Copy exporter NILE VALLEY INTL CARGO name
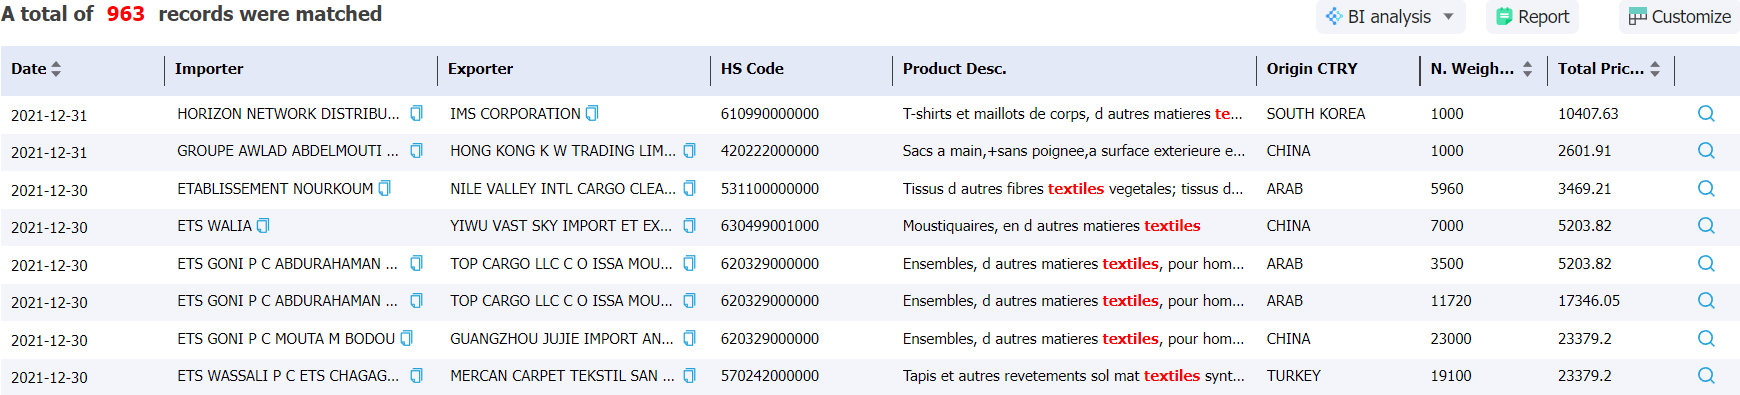Viewport: 1740px width, 395px height. (689, 189)
